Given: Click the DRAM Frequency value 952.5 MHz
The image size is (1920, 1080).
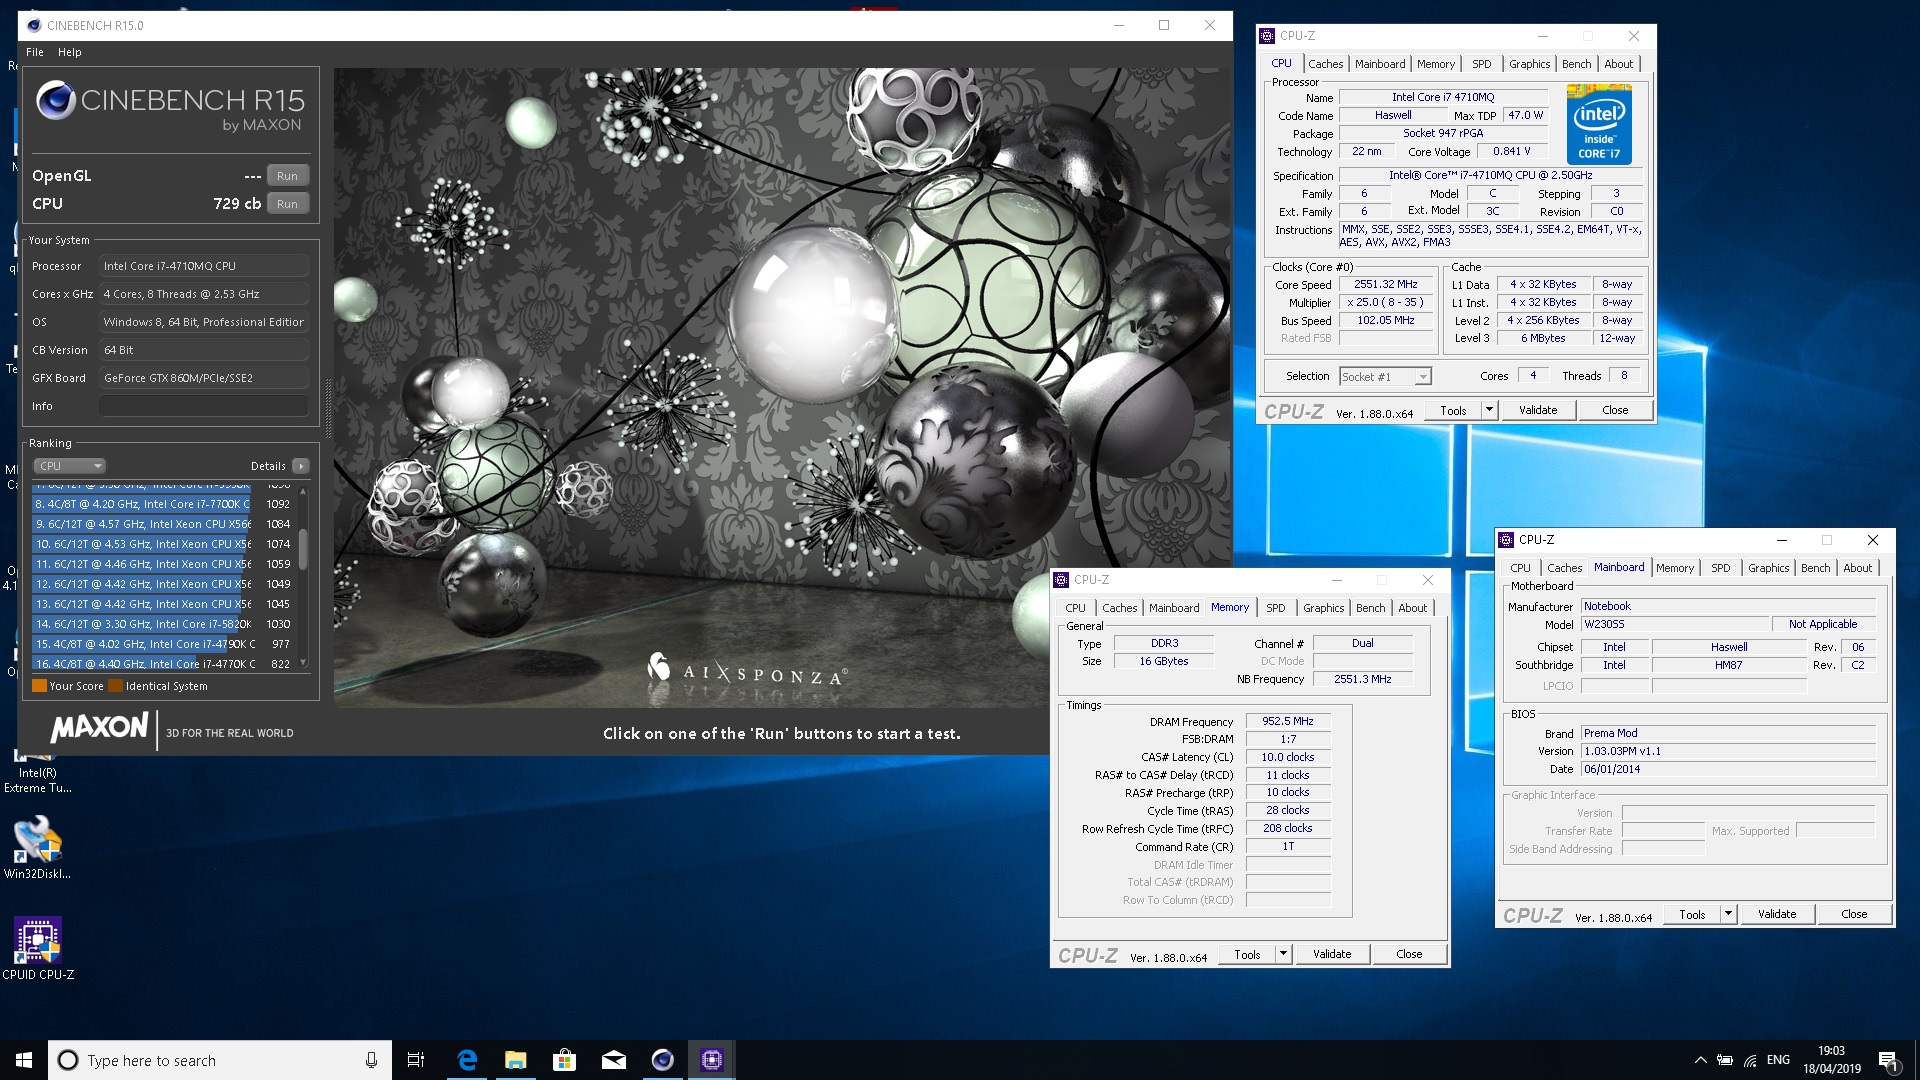Looking at the screenshot, I should (1287, 721).
